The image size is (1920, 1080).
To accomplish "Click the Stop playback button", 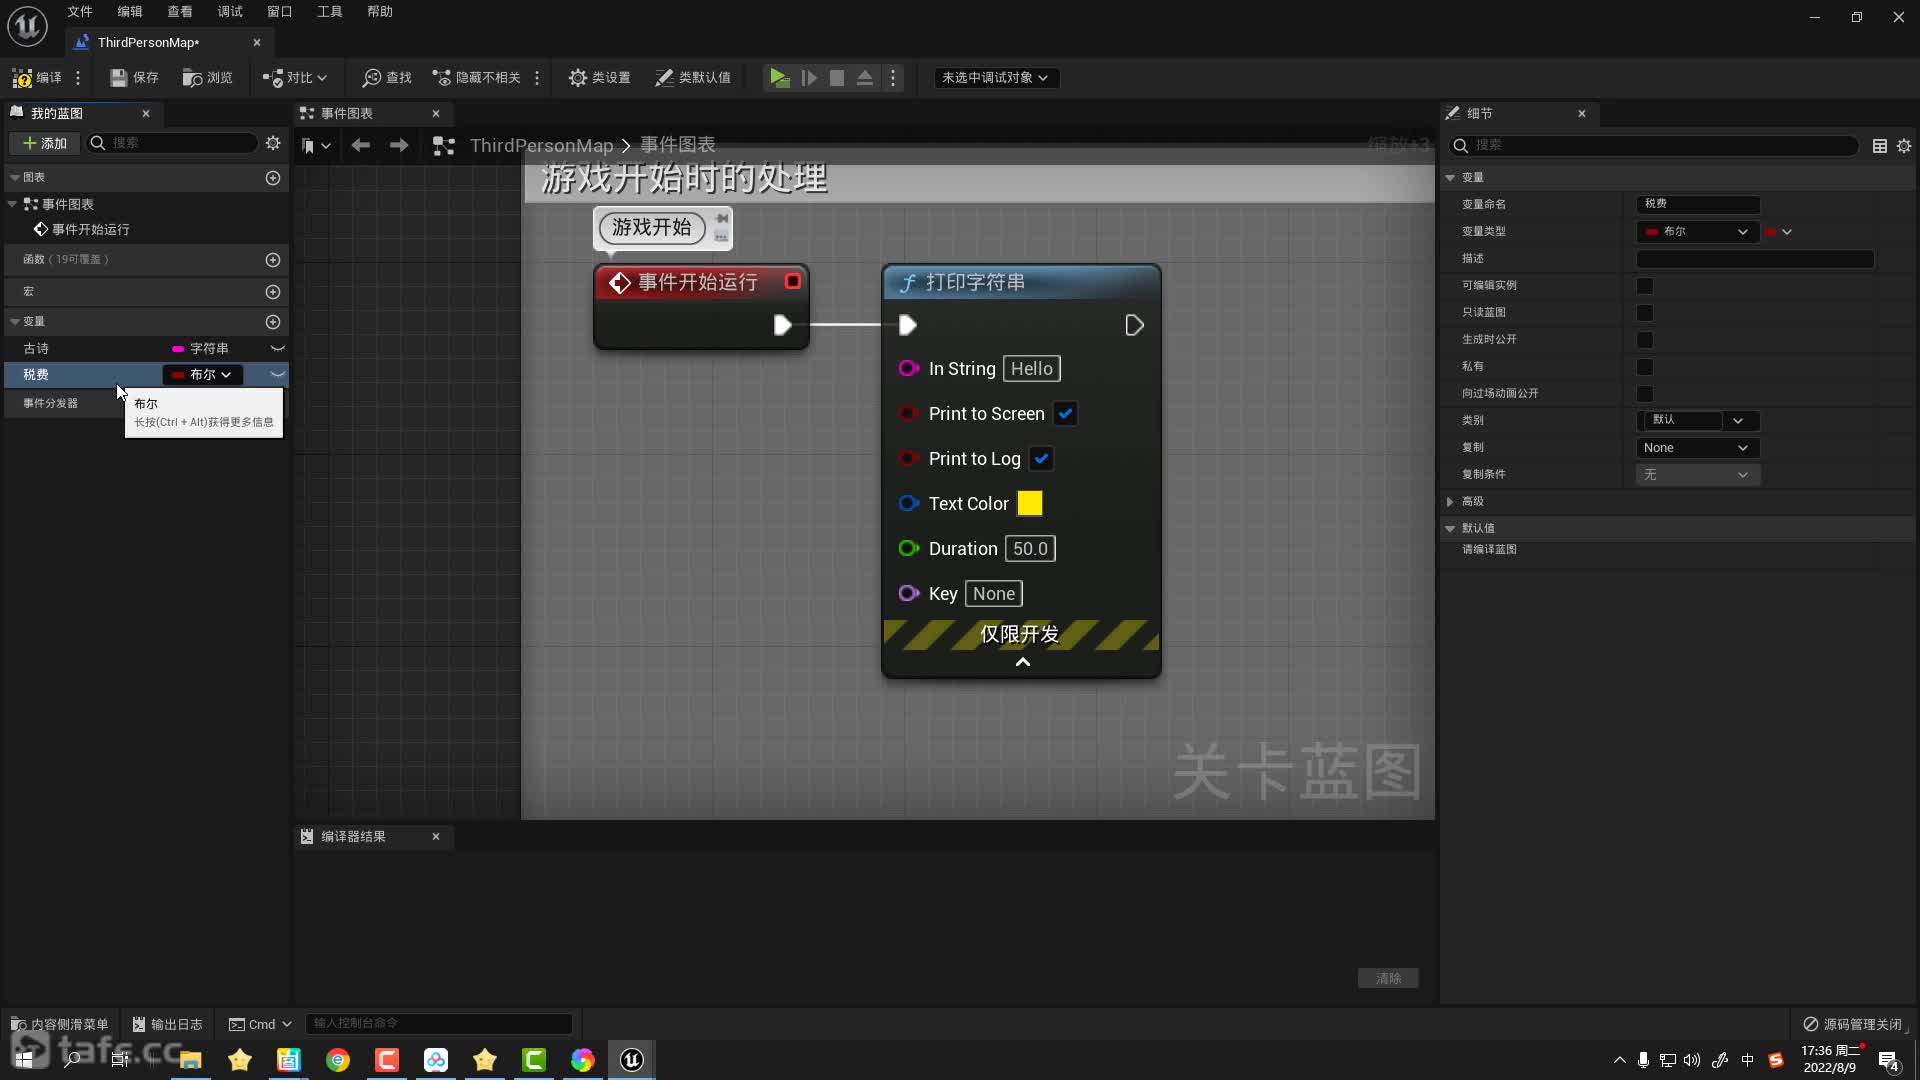I will [837, 78].
